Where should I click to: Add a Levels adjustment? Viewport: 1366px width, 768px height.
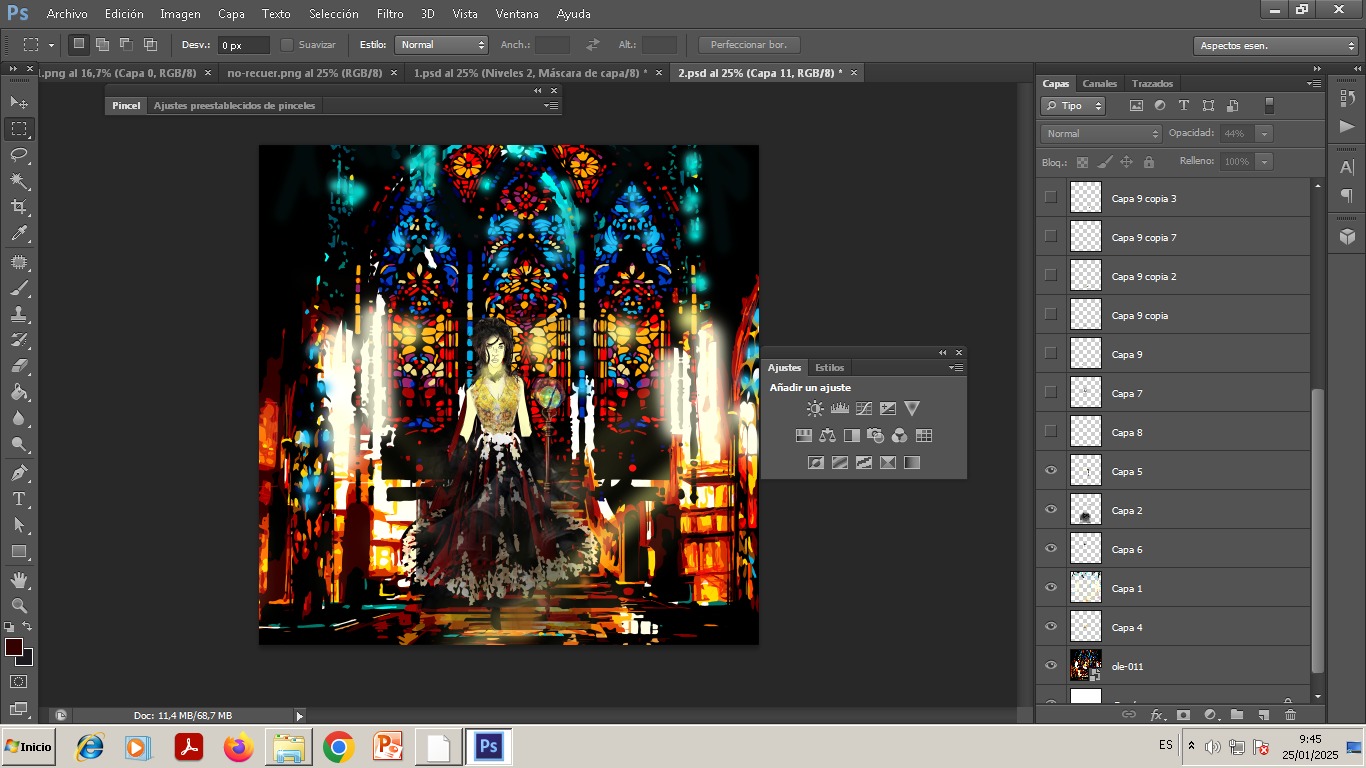[839, 408]
